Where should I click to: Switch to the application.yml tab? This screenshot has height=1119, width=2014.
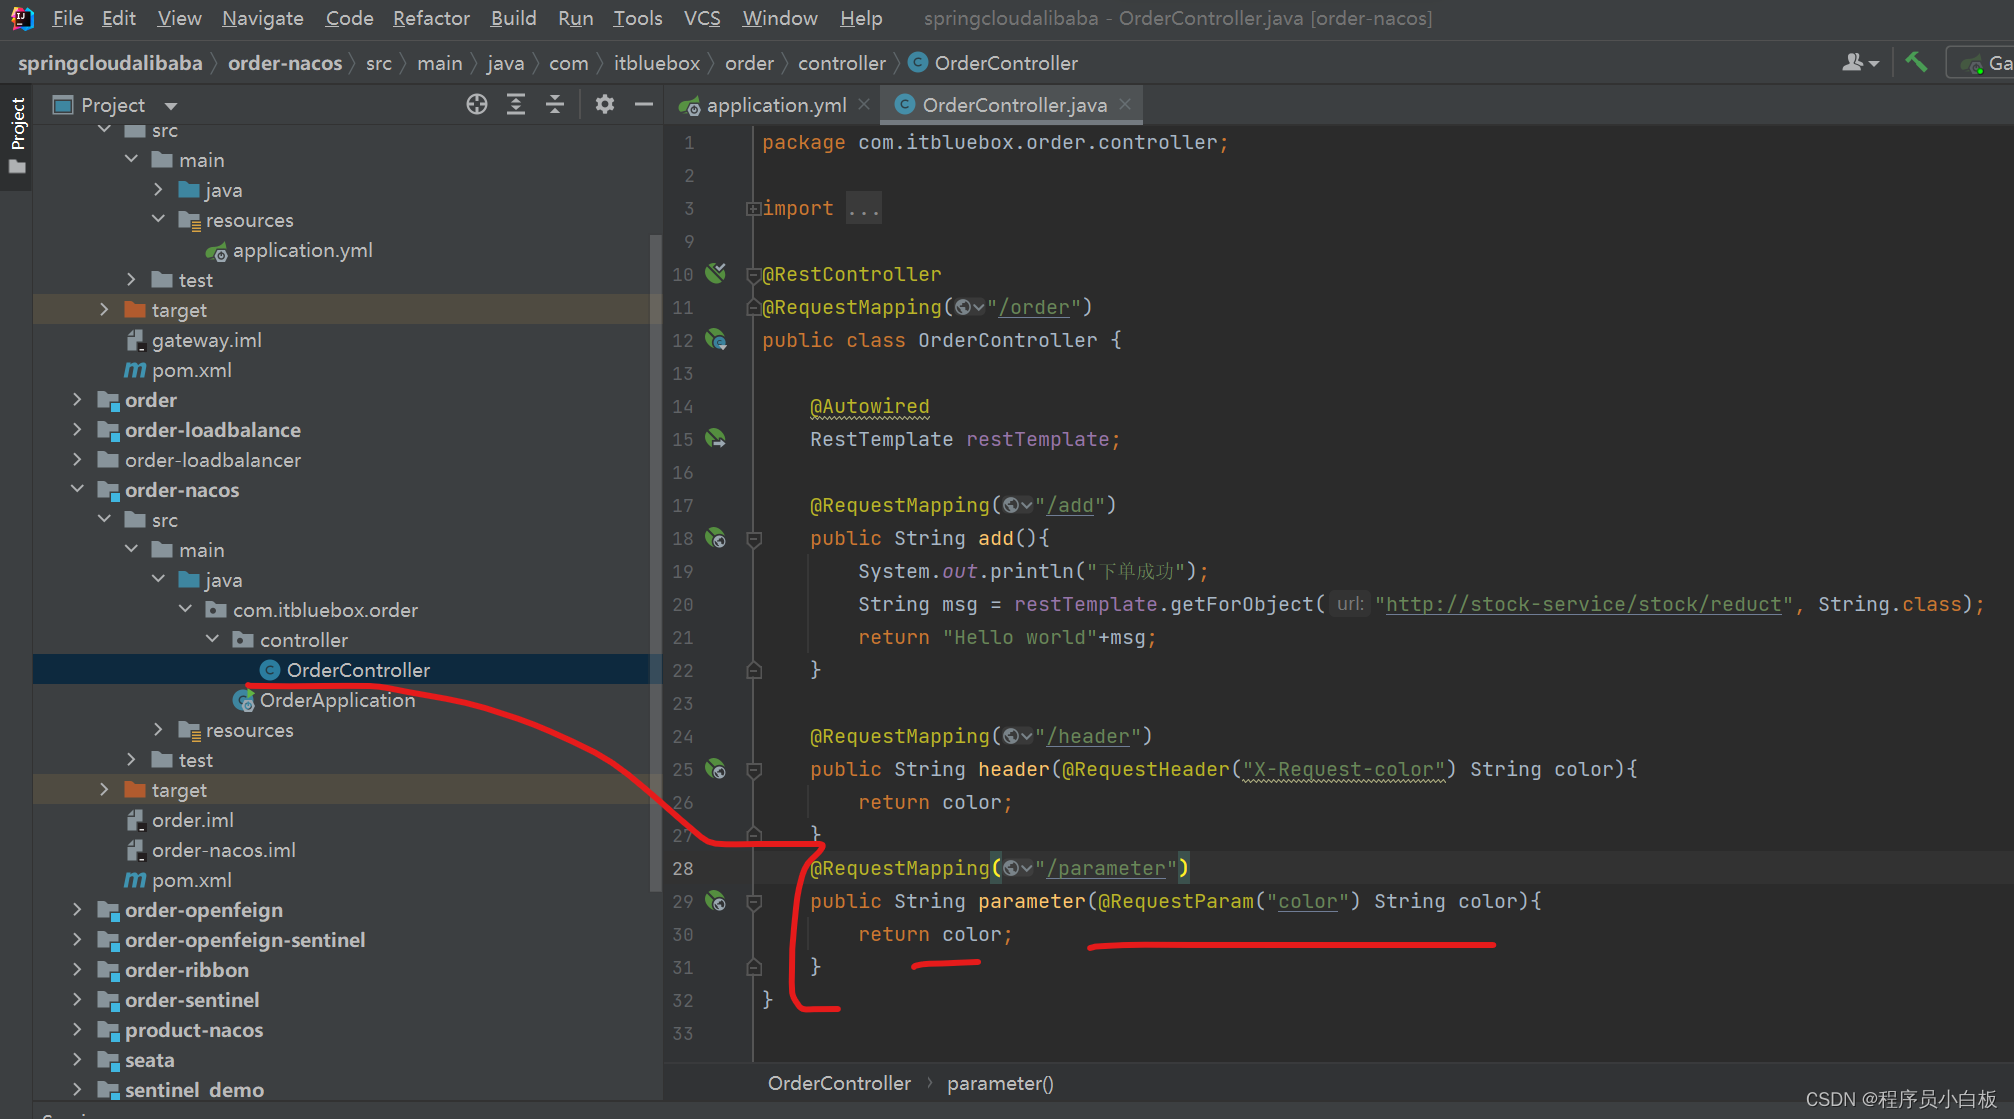(775, 105)
